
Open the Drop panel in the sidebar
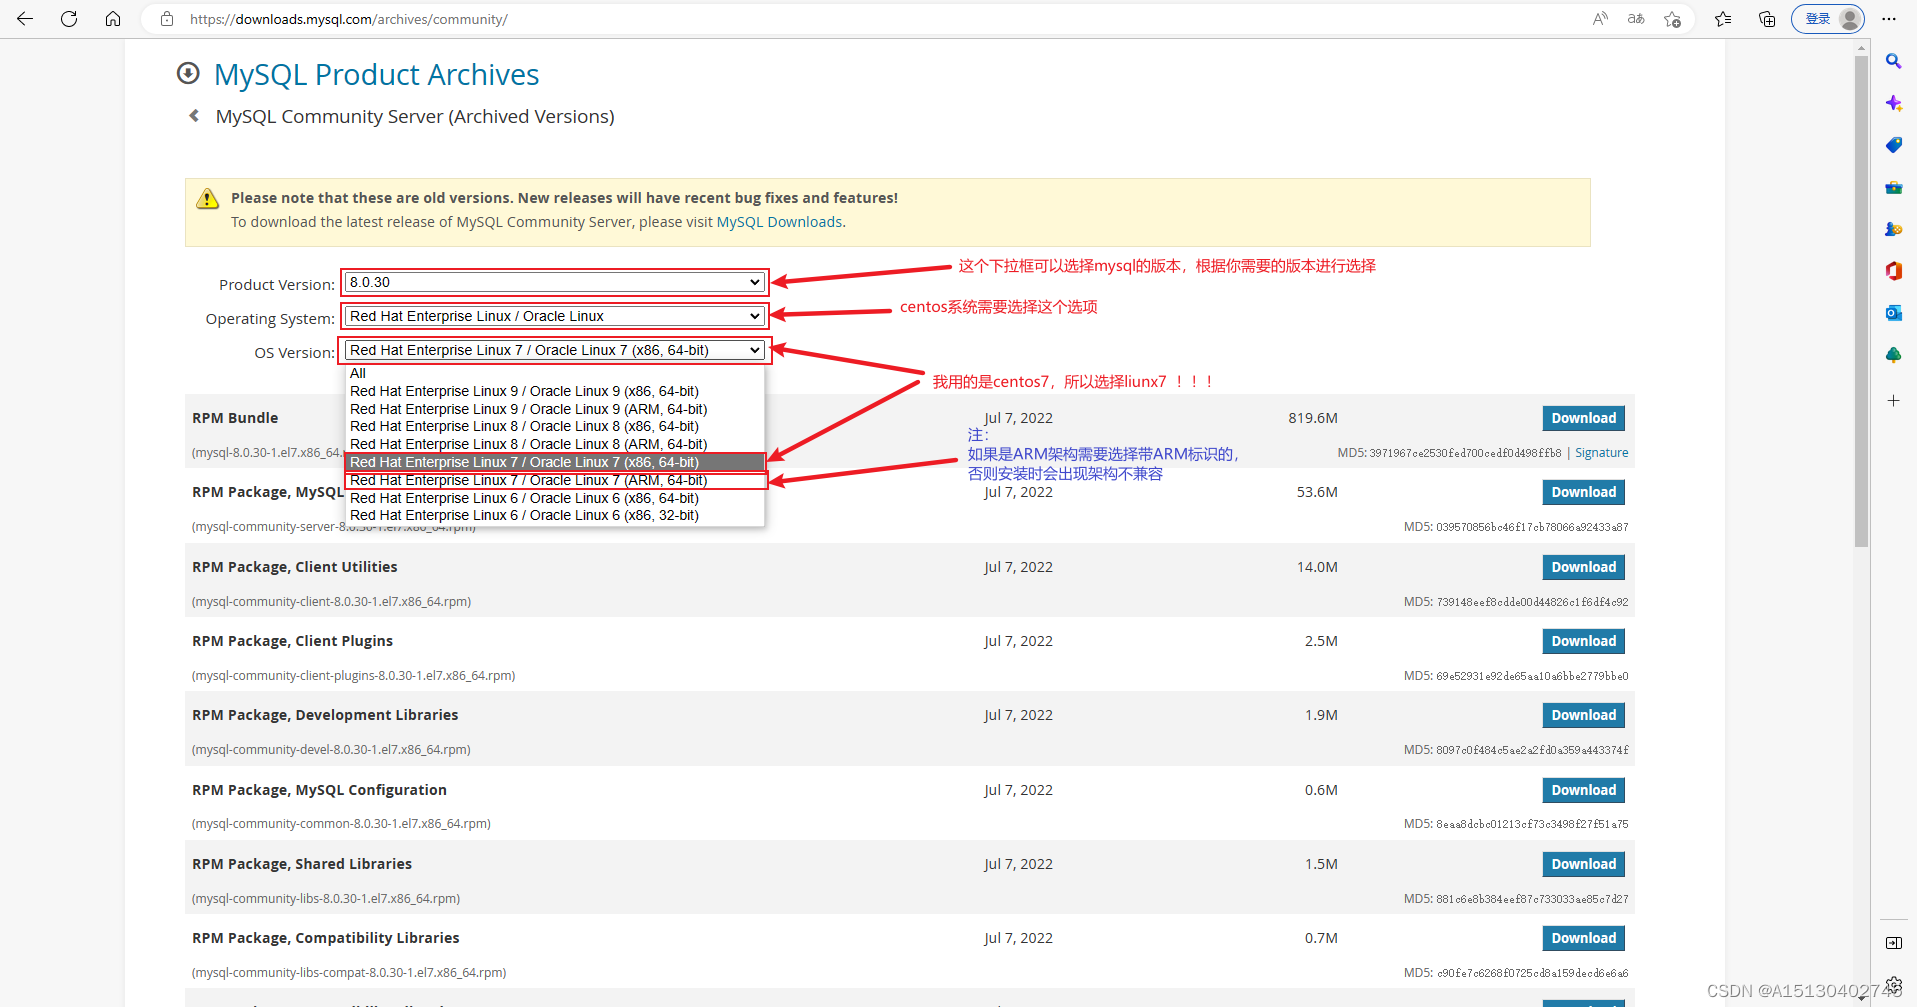pyautogui.click(x=1893, y=354)
